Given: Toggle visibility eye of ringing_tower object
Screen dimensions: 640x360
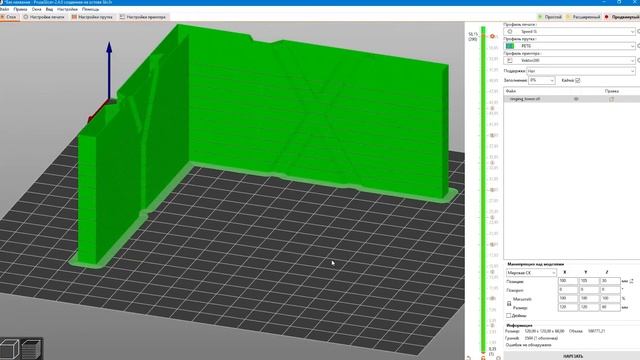Looking at the screenshot, I should [x=576, y=99].
